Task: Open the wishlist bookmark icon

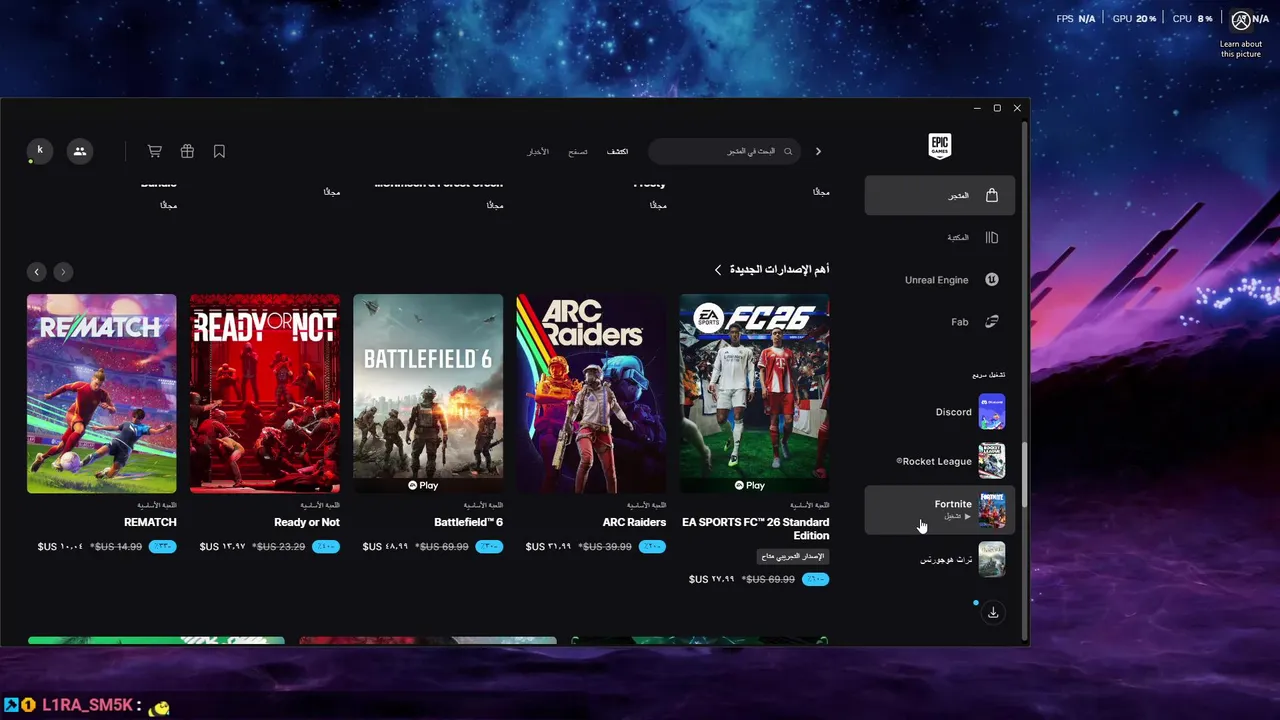Action: [x=219, y=151]
